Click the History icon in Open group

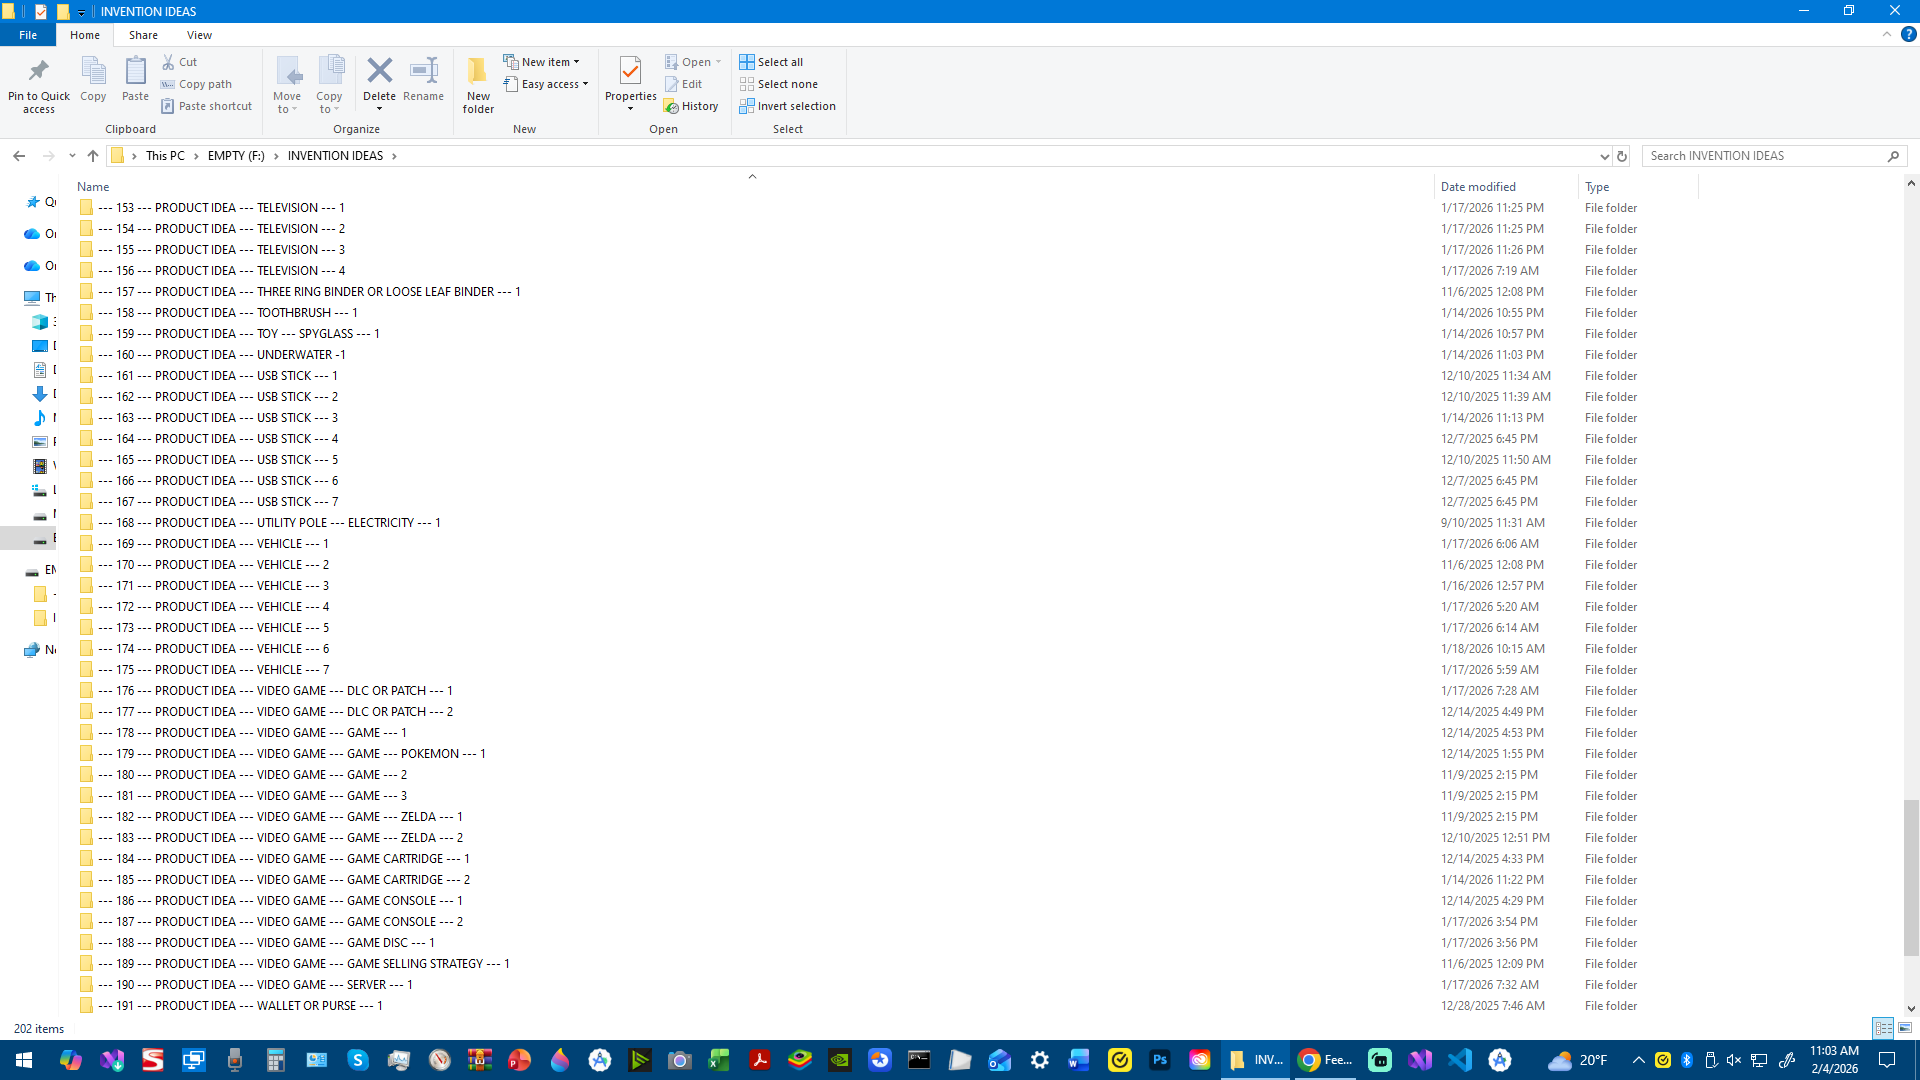click(x=691, y=106)
